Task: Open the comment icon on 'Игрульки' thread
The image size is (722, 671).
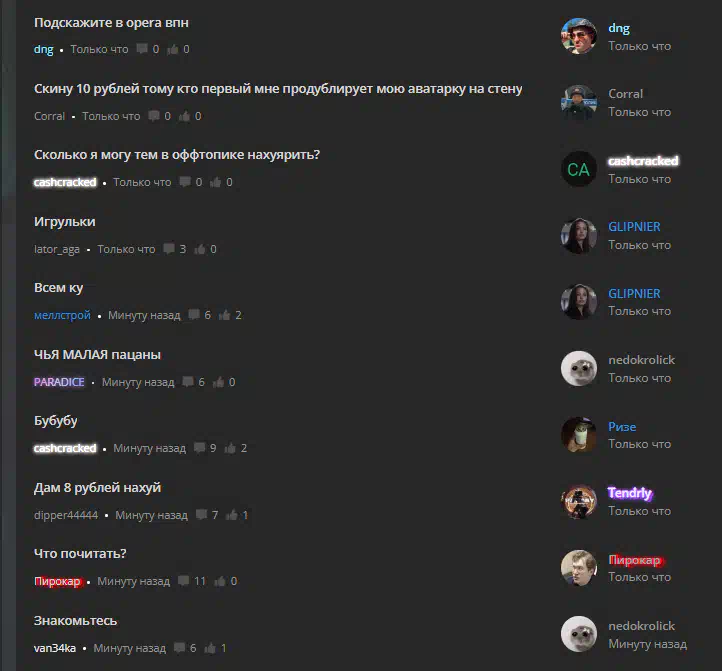Action: (x=169, y=249)
